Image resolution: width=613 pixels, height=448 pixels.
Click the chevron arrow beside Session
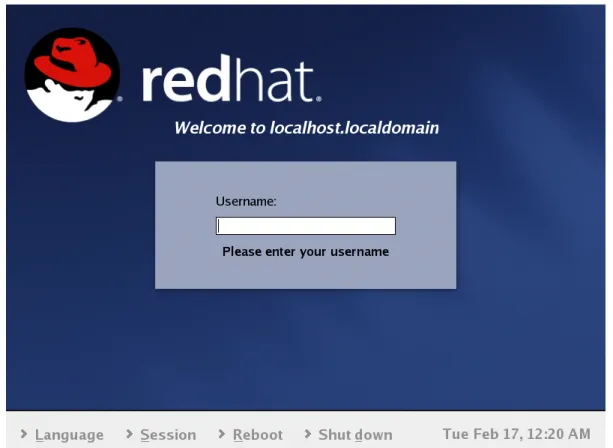click(129, 434)
